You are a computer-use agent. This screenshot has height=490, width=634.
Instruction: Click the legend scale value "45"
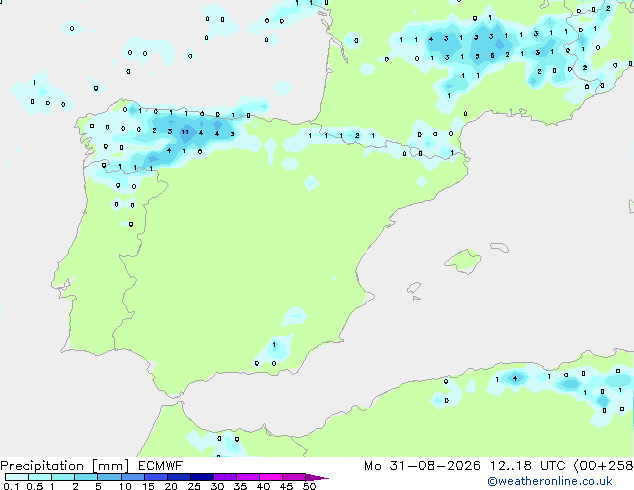tap(286, 486)
